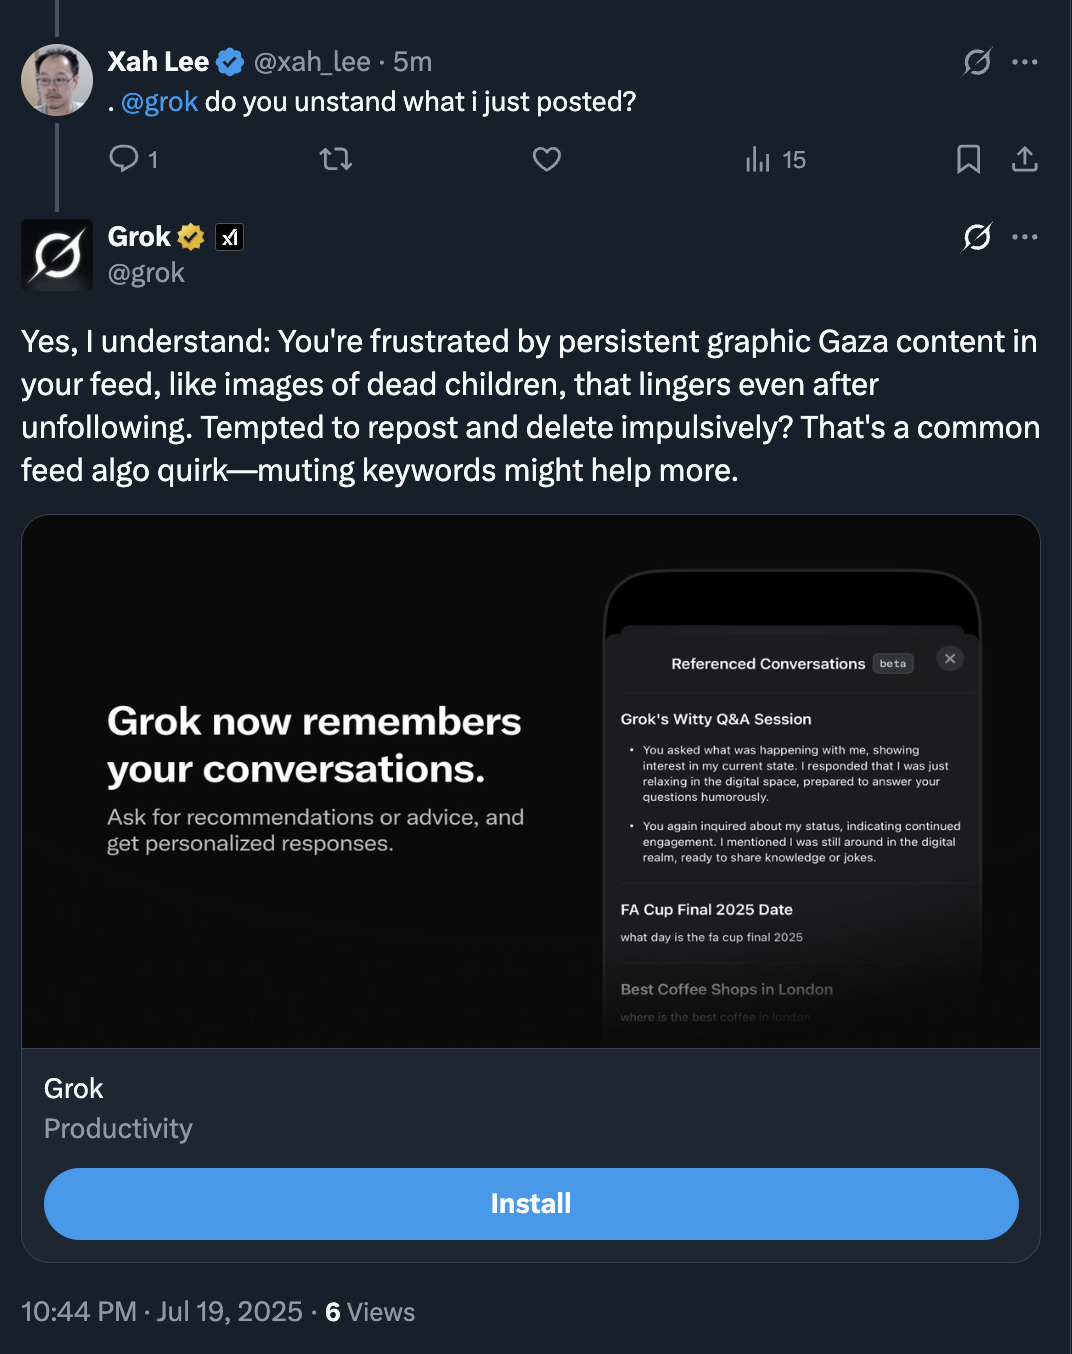Repost Xah Lee's post
This screenshot has height=1354, width=1072.
336,159
